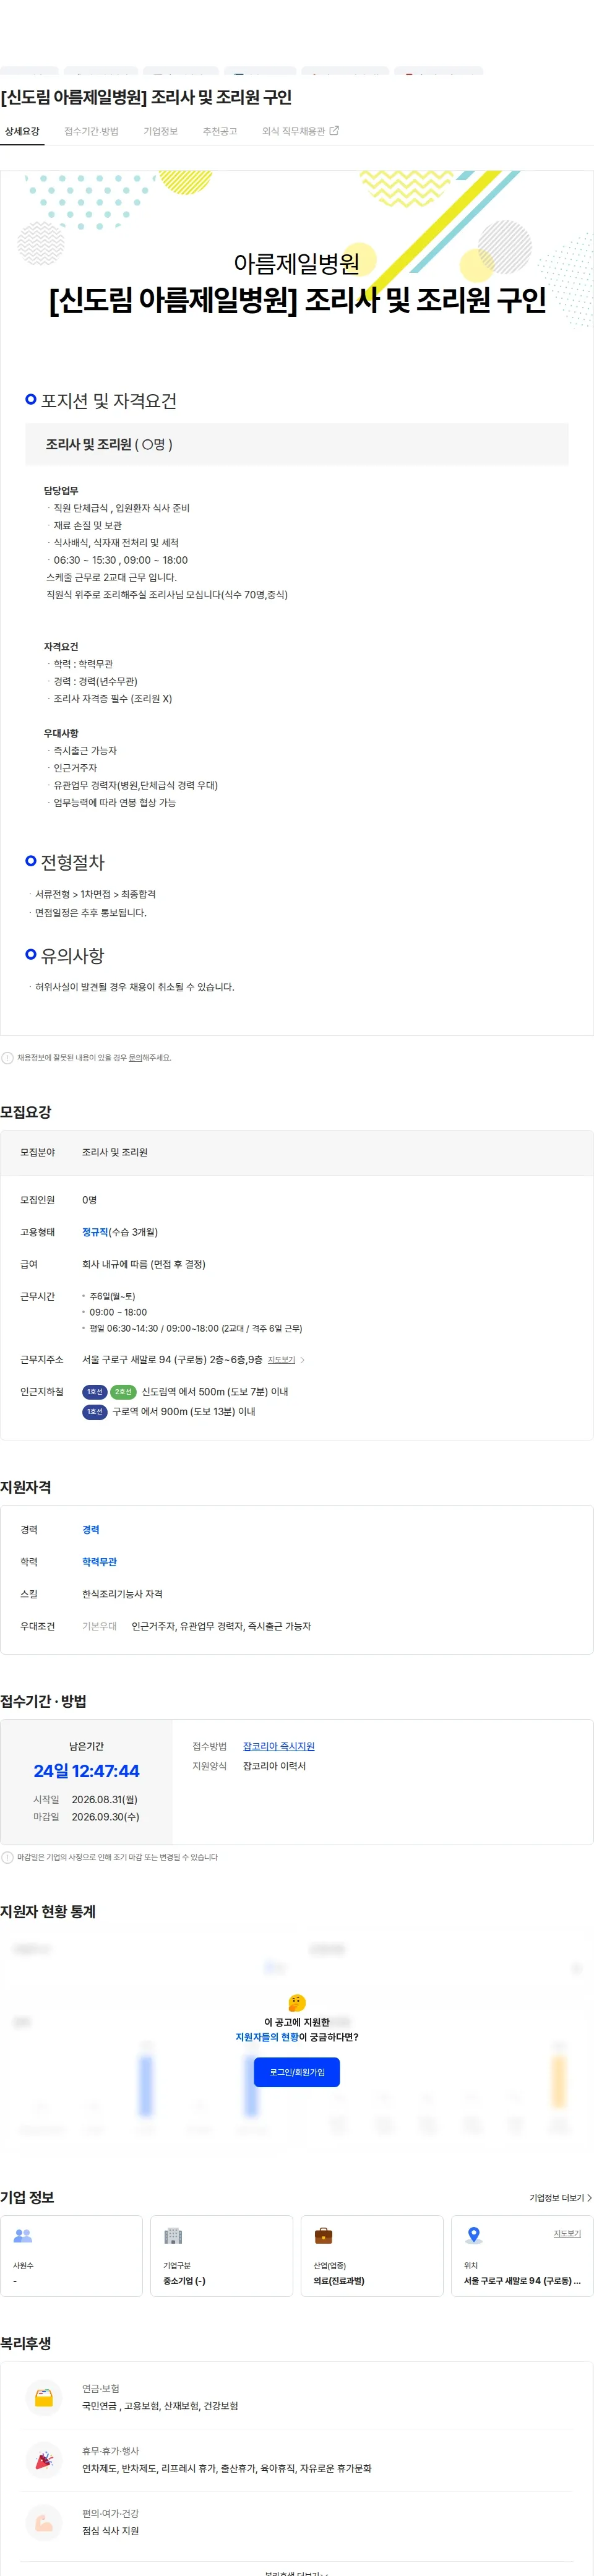Click the job title [신도림 아름제일병원] 조리사 및 조리원 구인 heading

[147, 97]
